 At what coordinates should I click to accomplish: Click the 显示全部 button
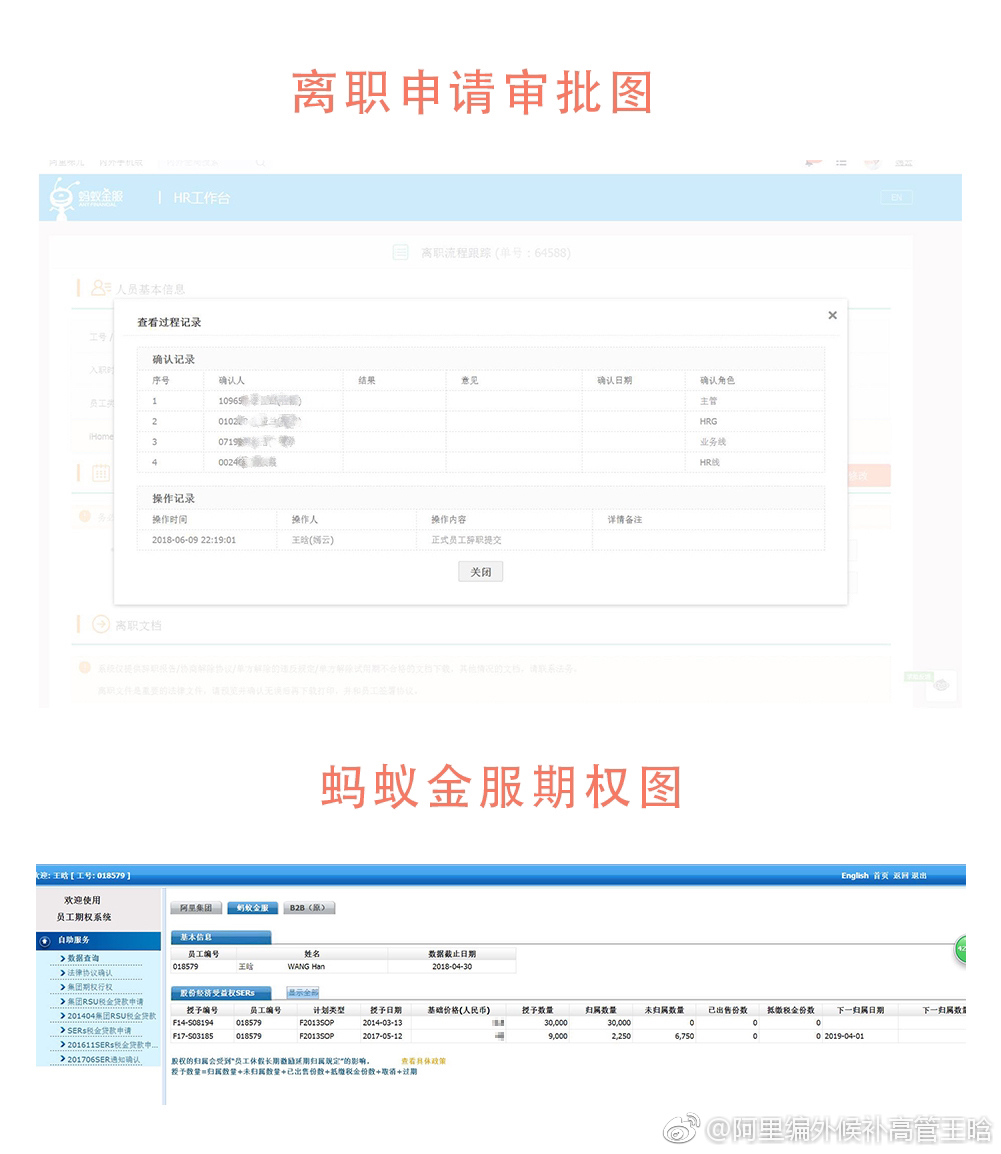pos(303,993)
